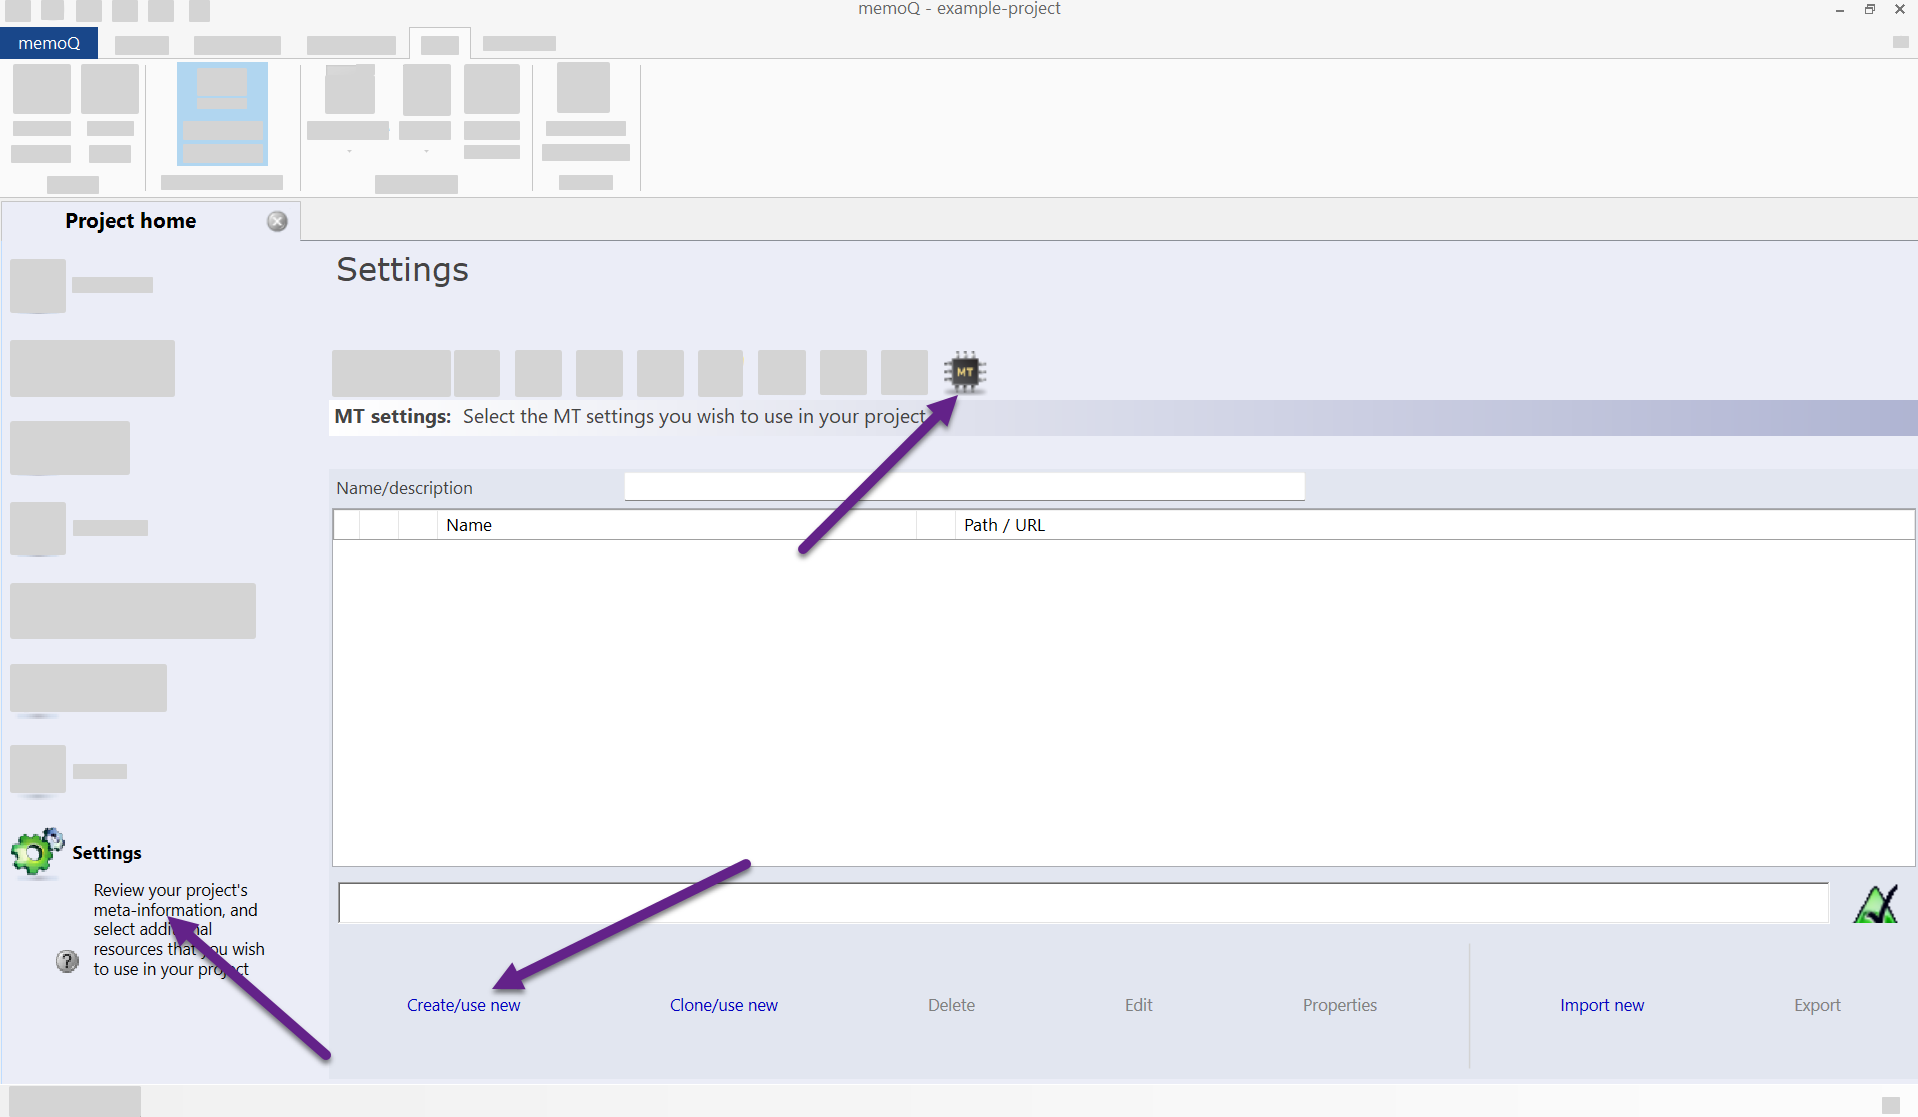The width and height of the screenshot is (1918, 1117).
Task: Click the green check mark filter icon
Action: pos(1875,904)
